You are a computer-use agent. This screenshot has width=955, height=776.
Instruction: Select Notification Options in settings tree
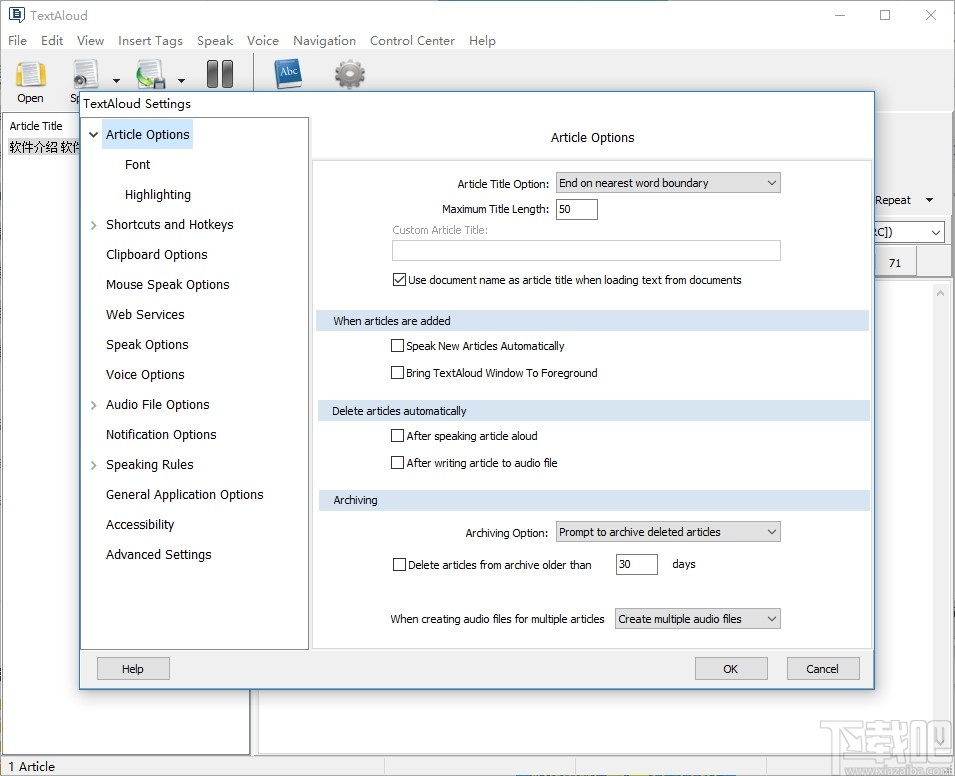(x=161, y=434)
